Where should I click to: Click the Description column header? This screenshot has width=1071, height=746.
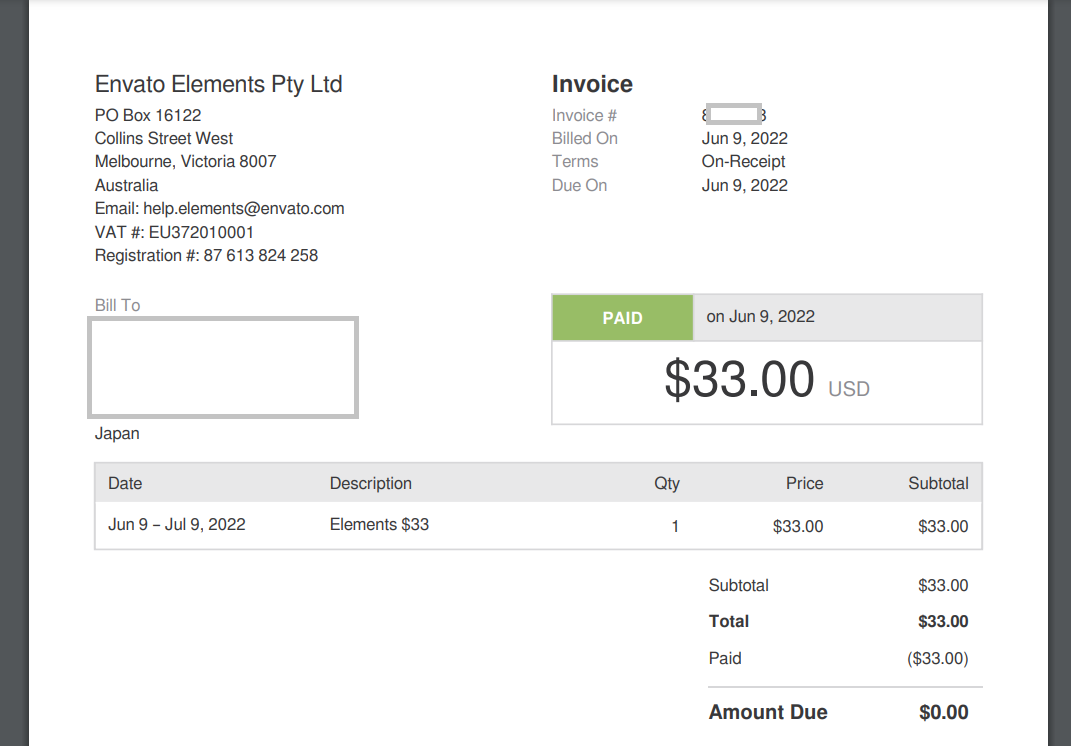[370, 484]
